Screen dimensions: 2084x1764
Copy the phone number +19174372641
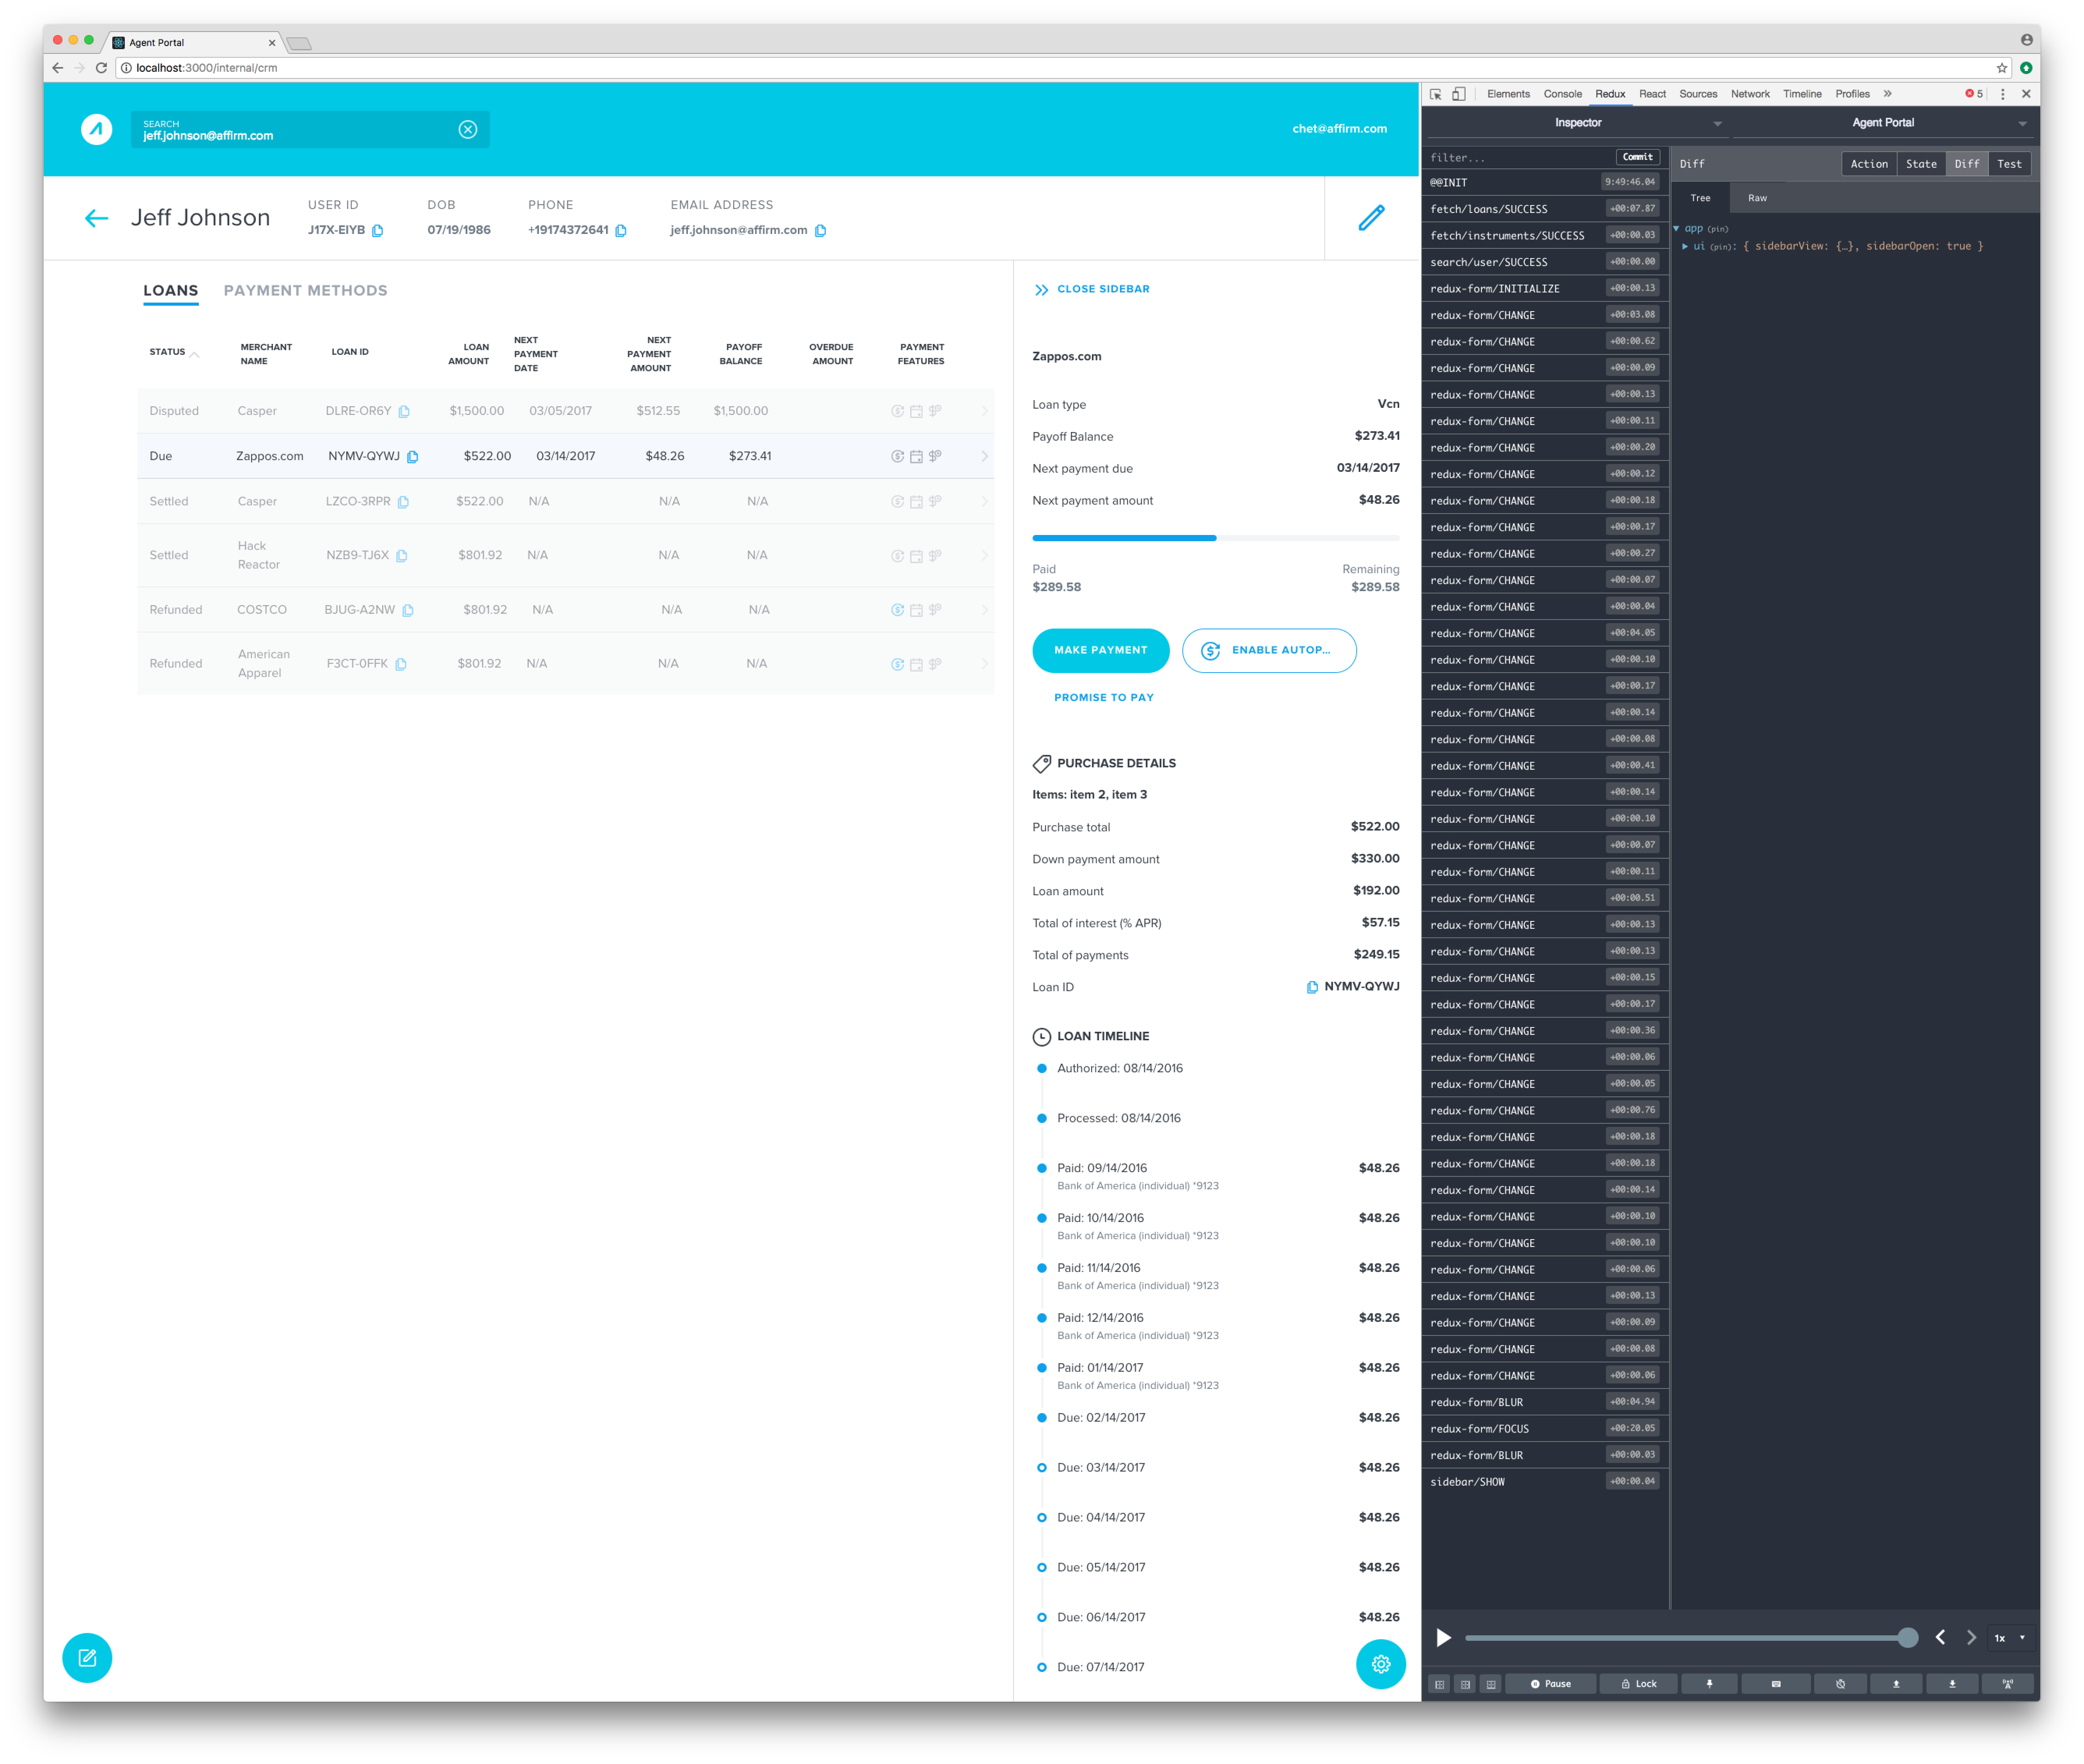click(x=621, y=231)
